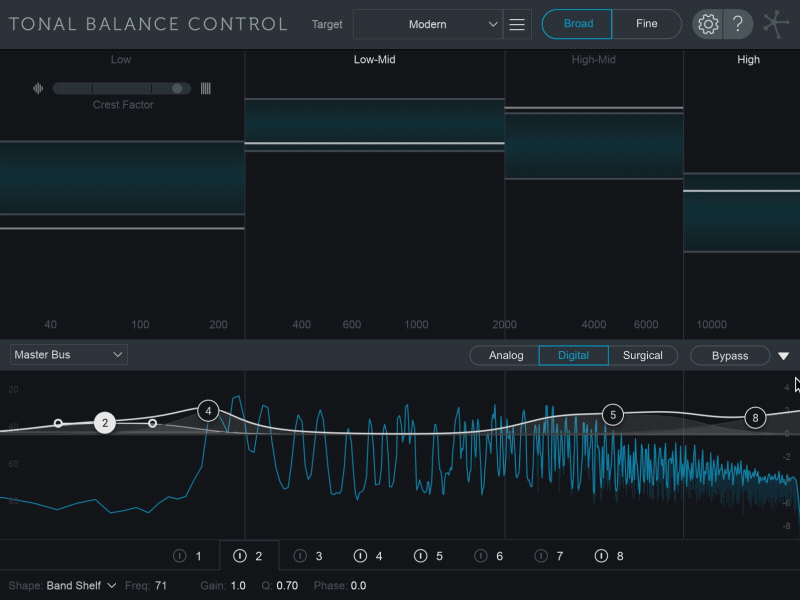Select Analog EQ mode
Screen dimensions: 800x600
click(x=506, y=356)
